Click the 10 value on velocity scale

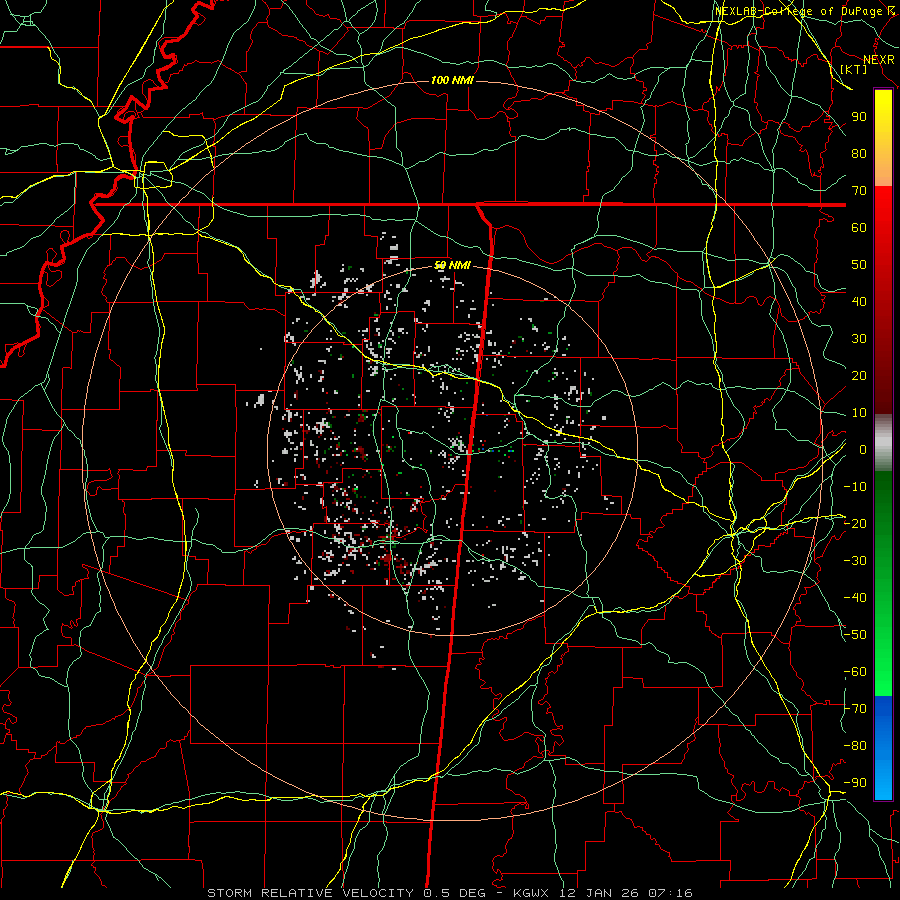[x=859, y=413]
